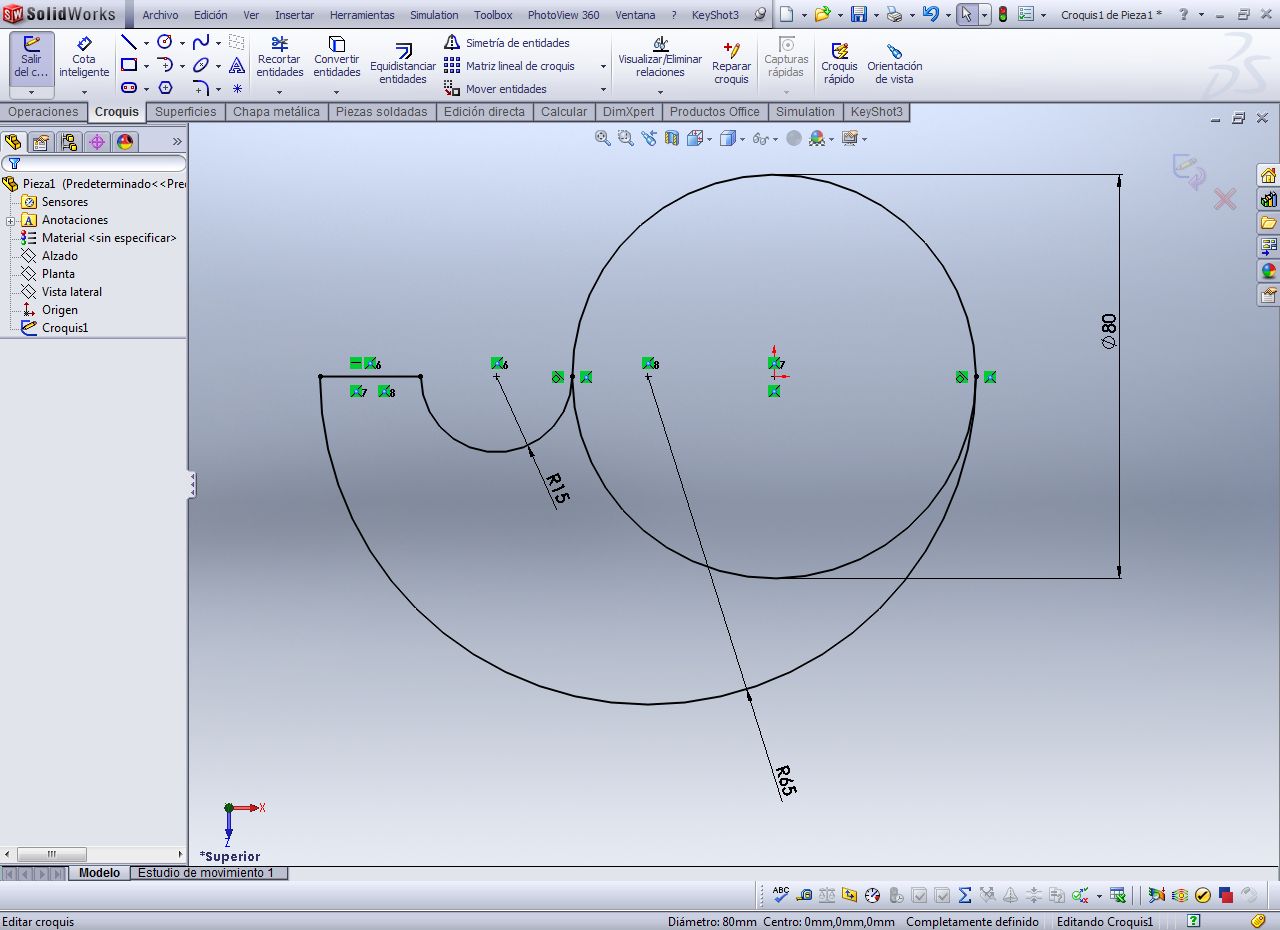Click Equidistanciar entidades tool
The width and height of the screenshot is (1280, 930).
pyautogui.click(x=403, y=64)
